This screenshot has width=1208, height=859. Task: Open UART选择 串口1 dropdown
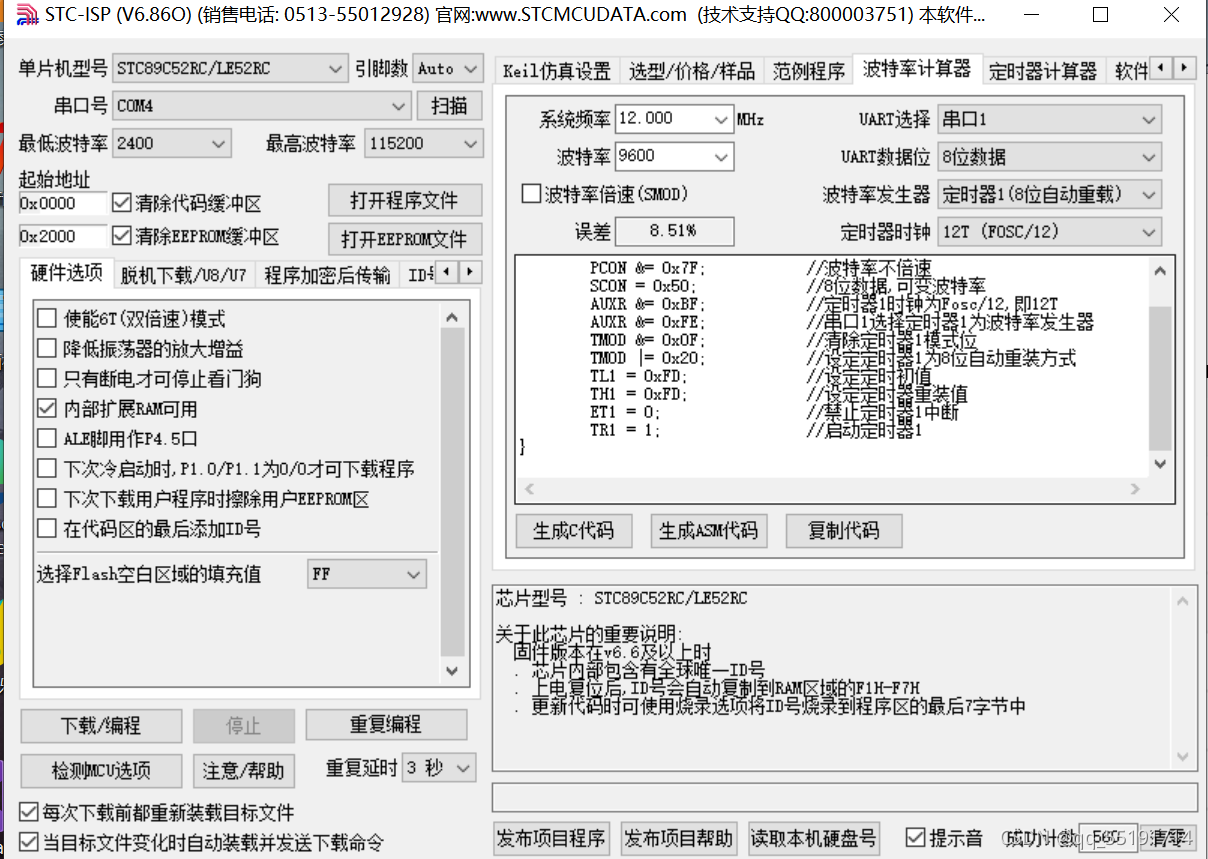(x=1050, y=119)
